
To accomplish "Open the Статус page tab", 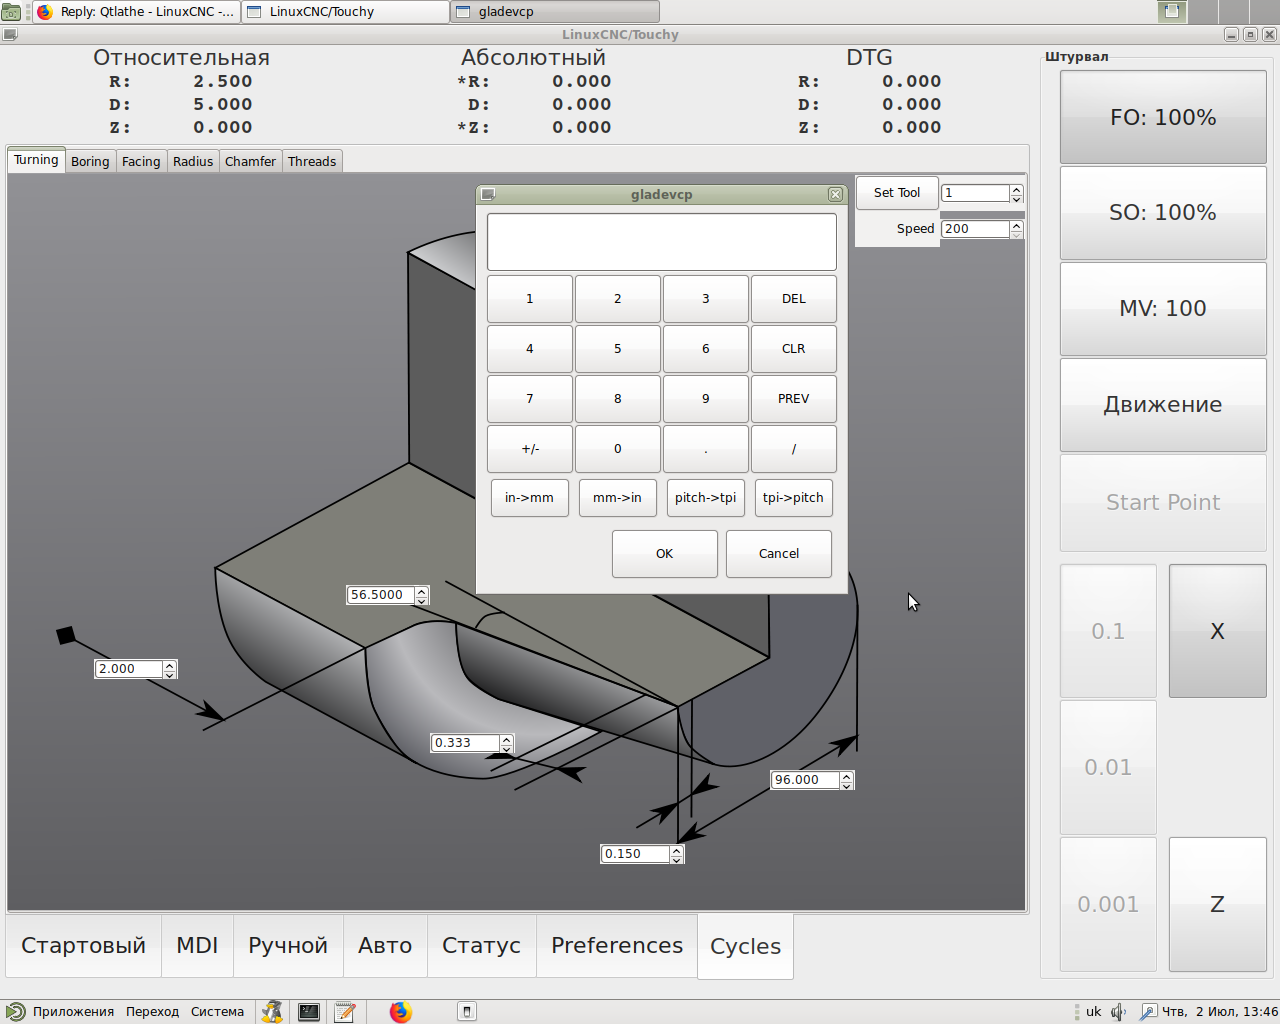I will click(481, 945).
